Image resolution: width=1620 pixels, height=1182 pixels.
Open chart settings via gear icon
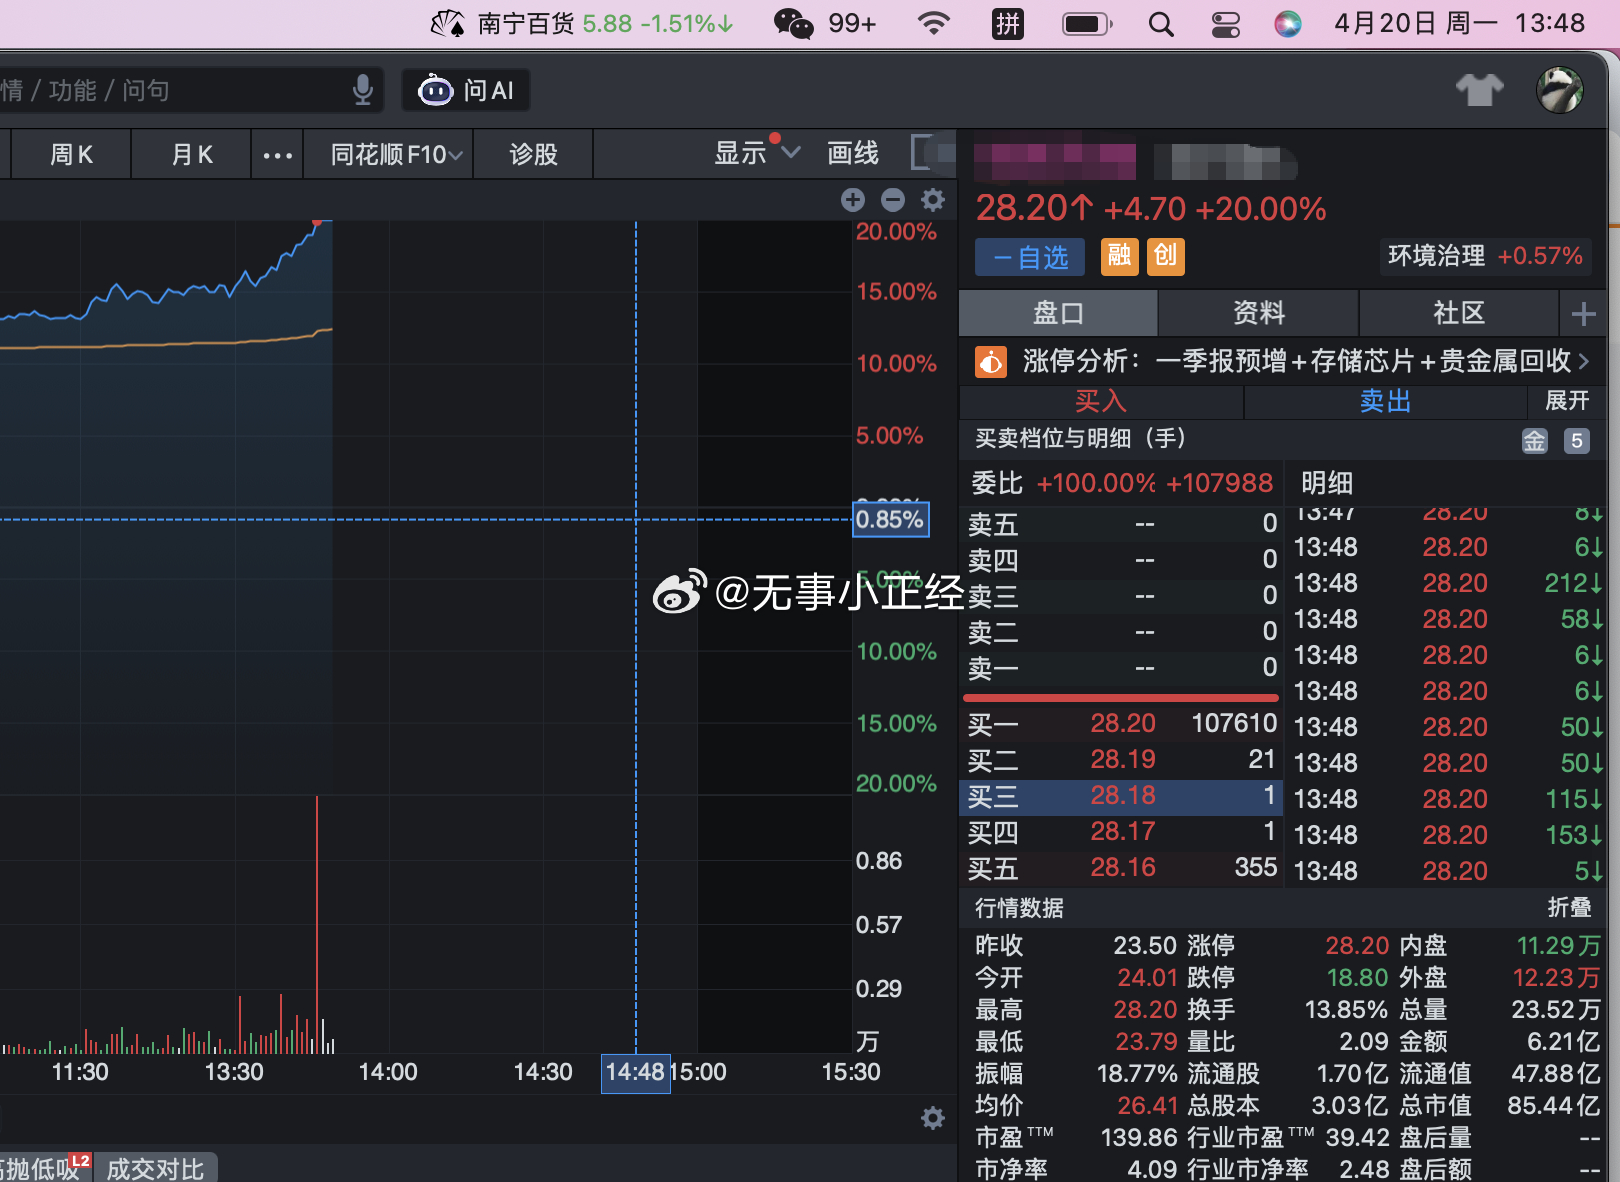tap(933, 200)
